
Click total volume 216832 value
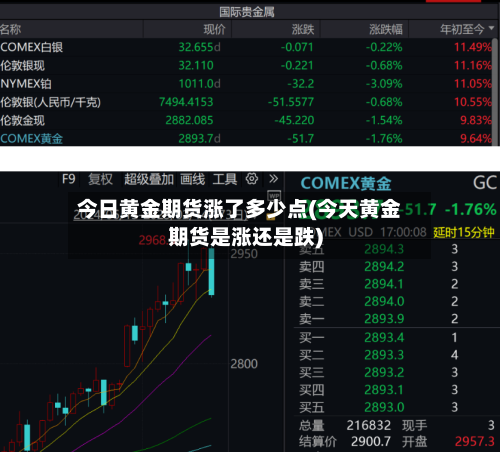(x=369, y=425)
